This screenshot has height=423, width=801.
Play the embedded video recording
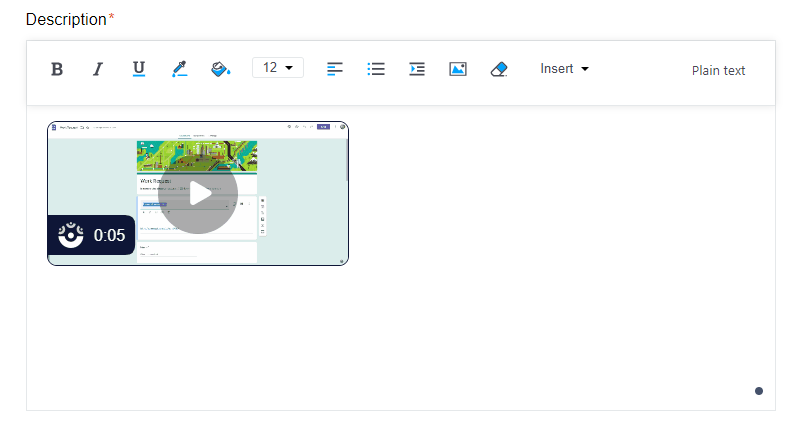[198, 194]
